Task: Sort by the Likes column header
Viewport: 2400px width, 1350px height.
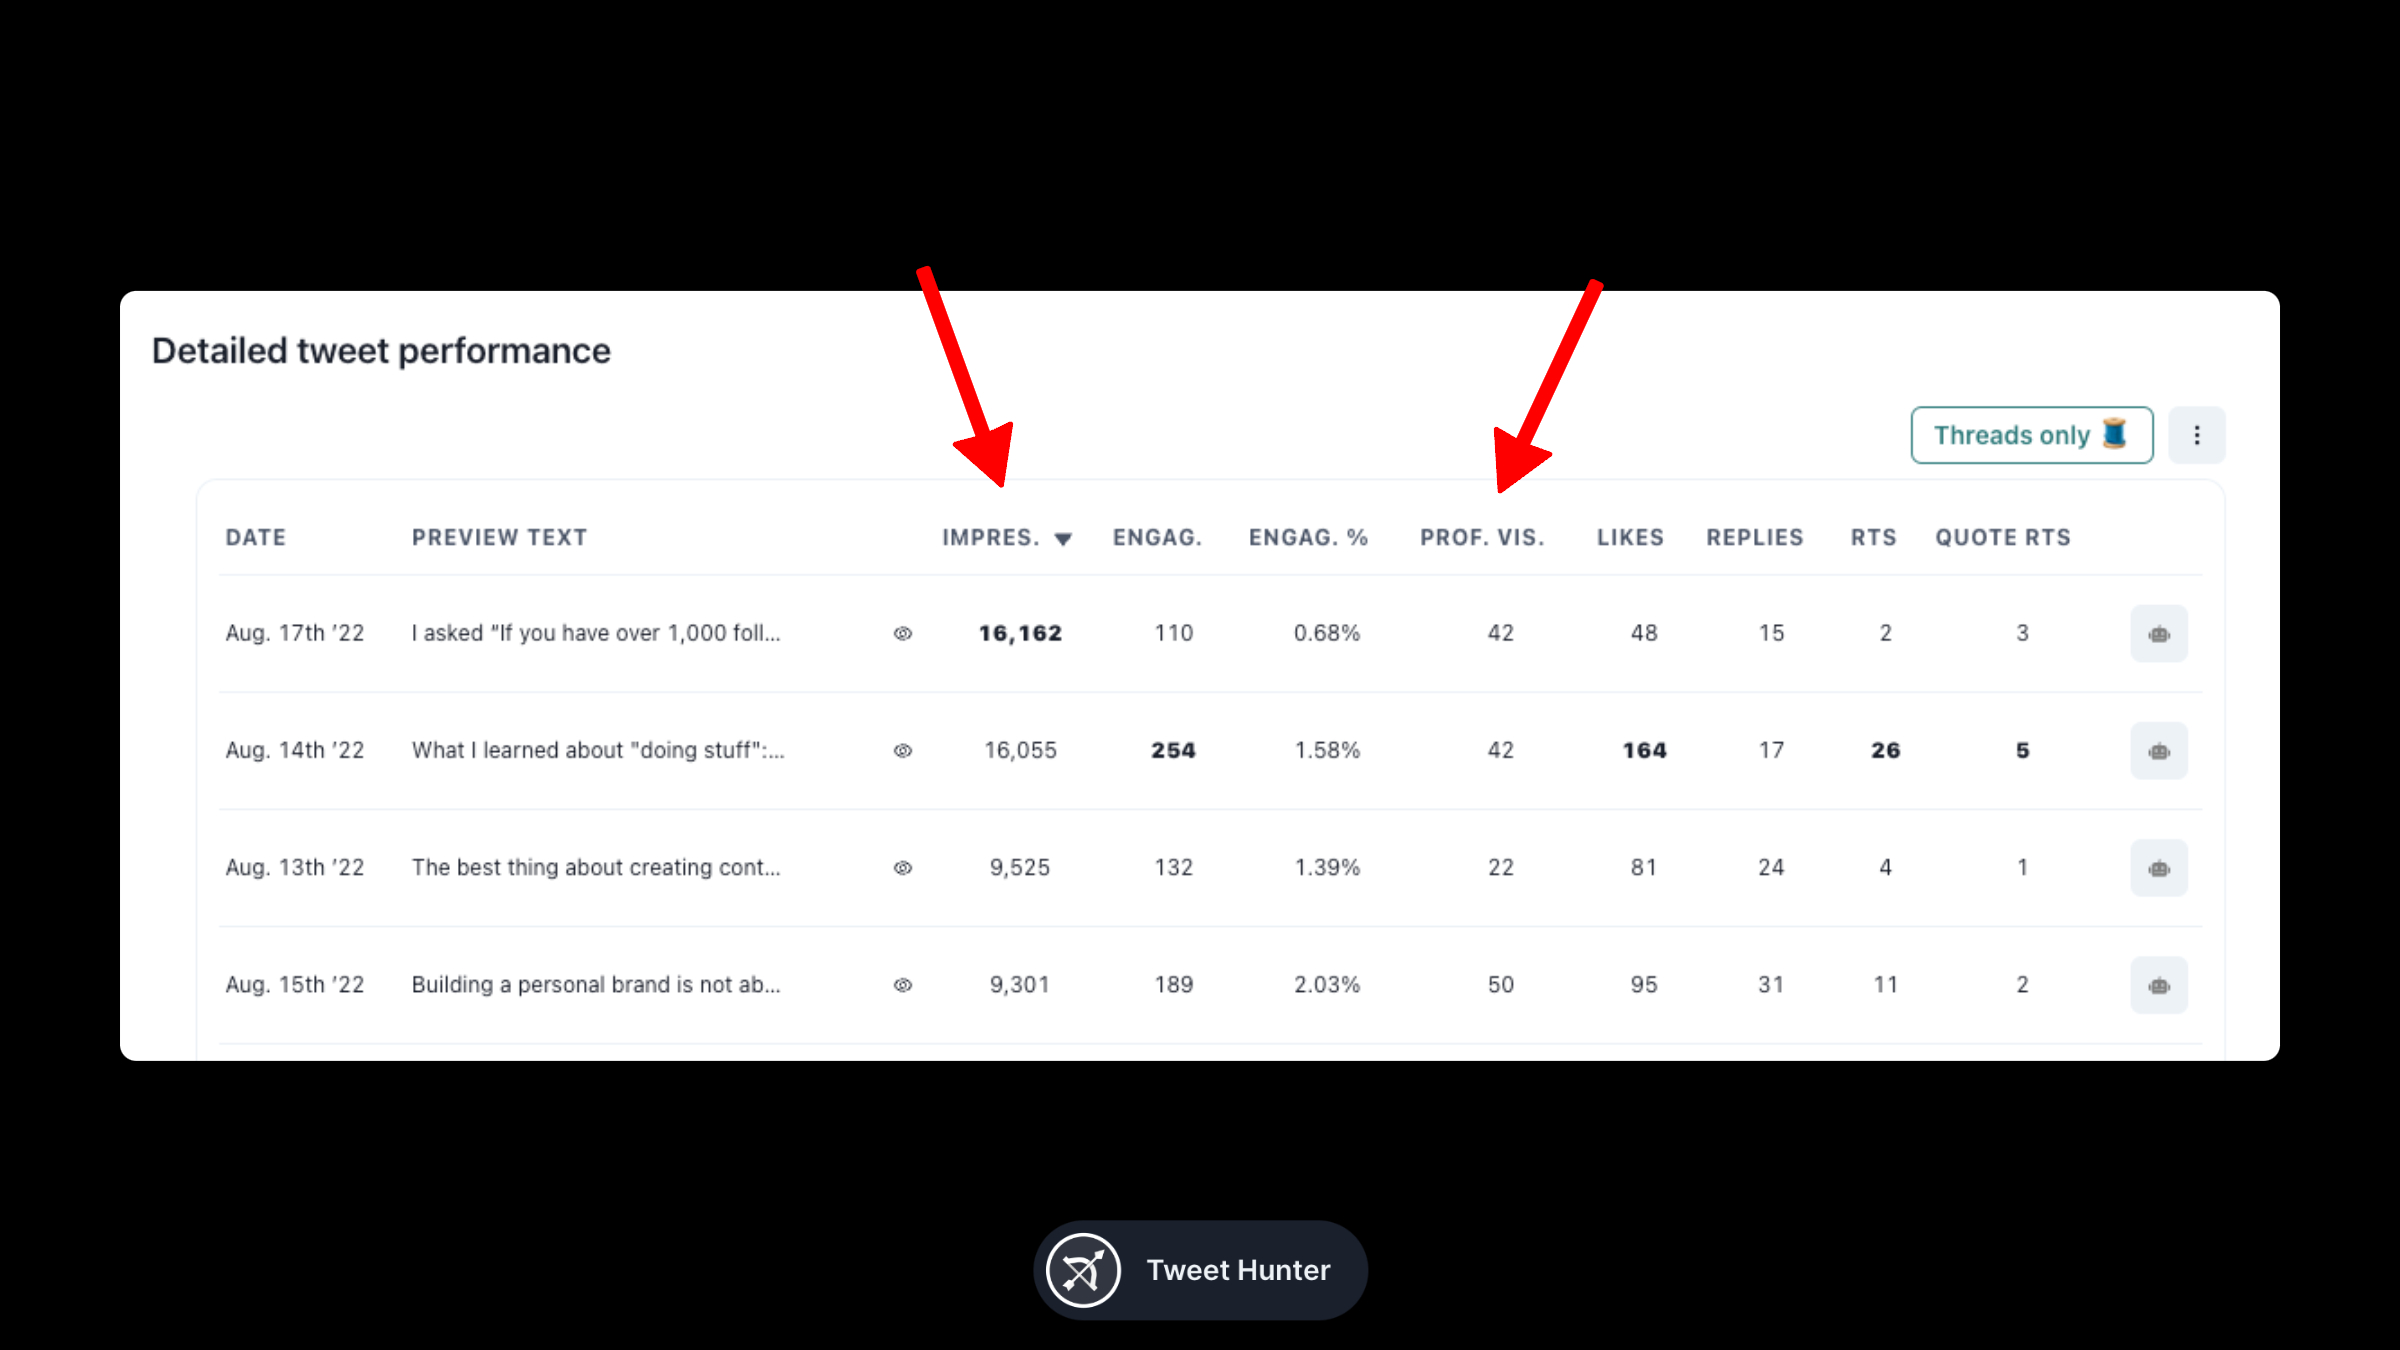Action: (1630, 538)
